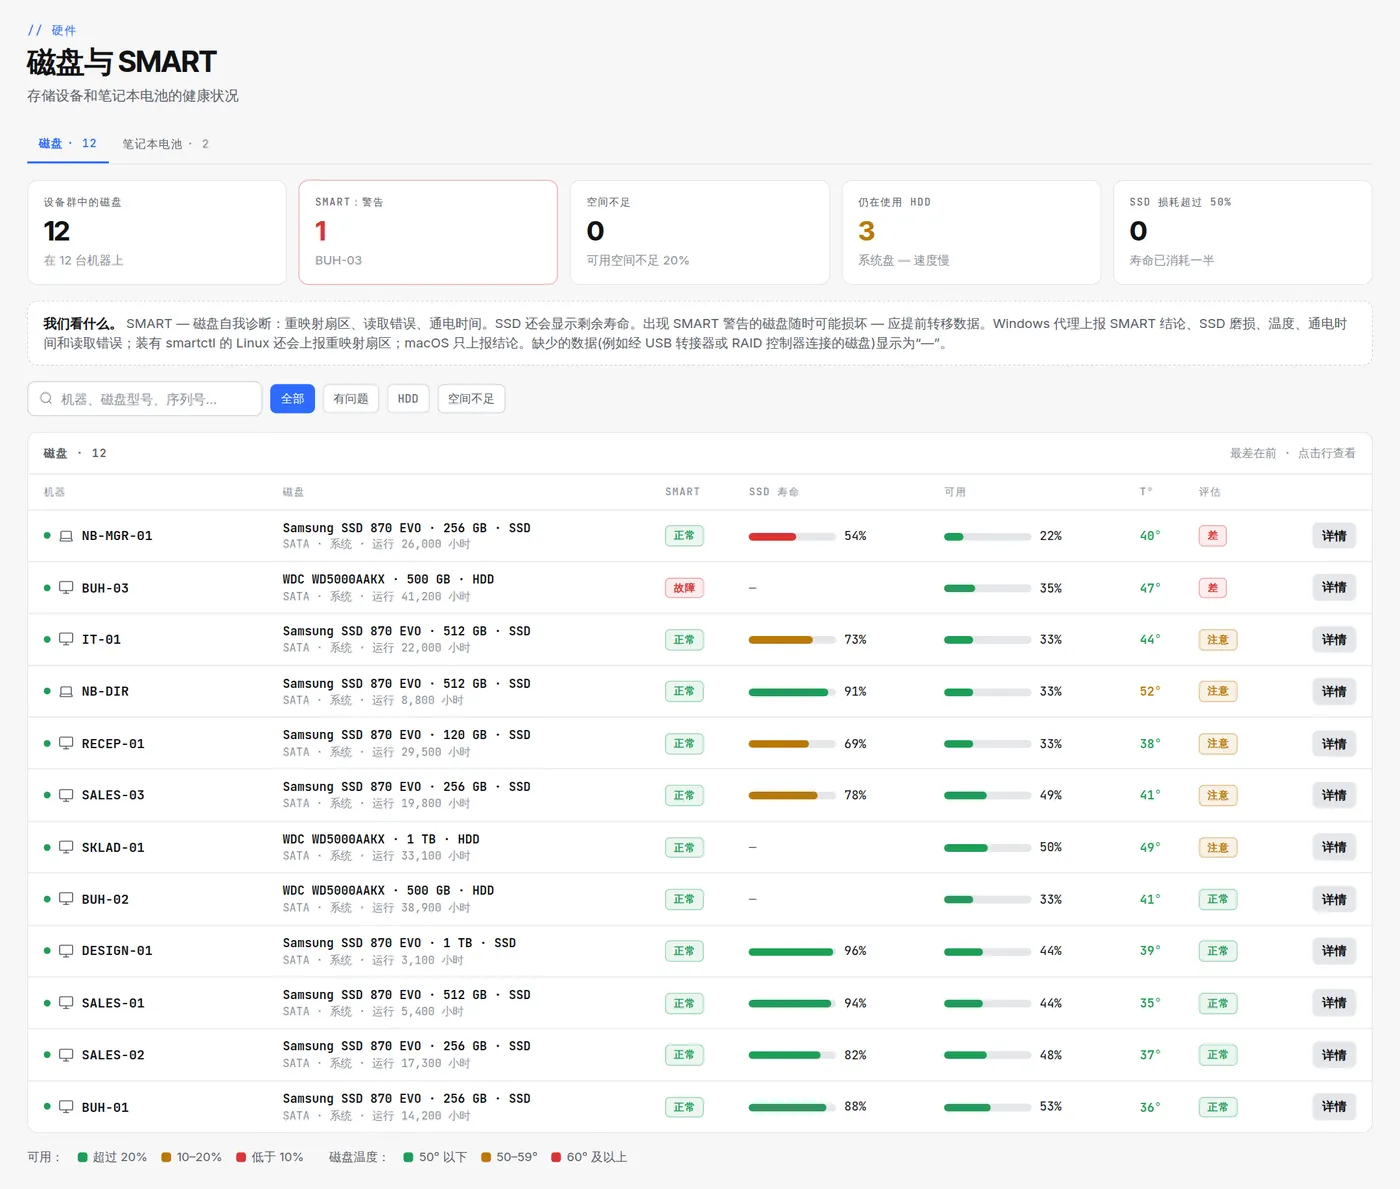Open 详情 for NB-MGR-01
Image resolution: width=1400 pixels, height=1189 pixels.
coord(1334,536)
